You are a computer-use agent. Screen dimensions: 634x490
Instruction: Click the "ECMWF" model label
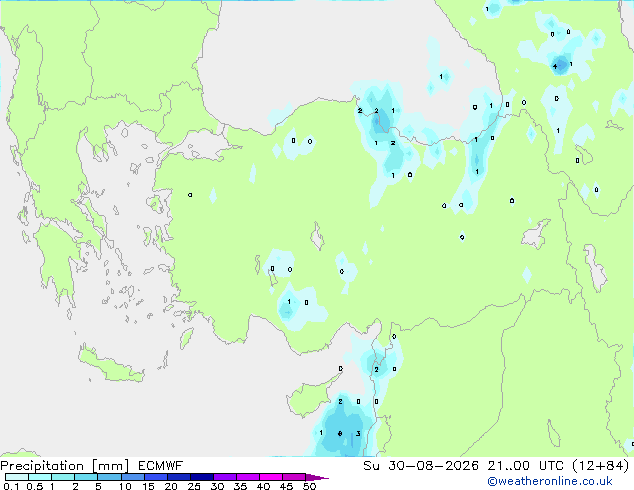[x=161, y=466]
